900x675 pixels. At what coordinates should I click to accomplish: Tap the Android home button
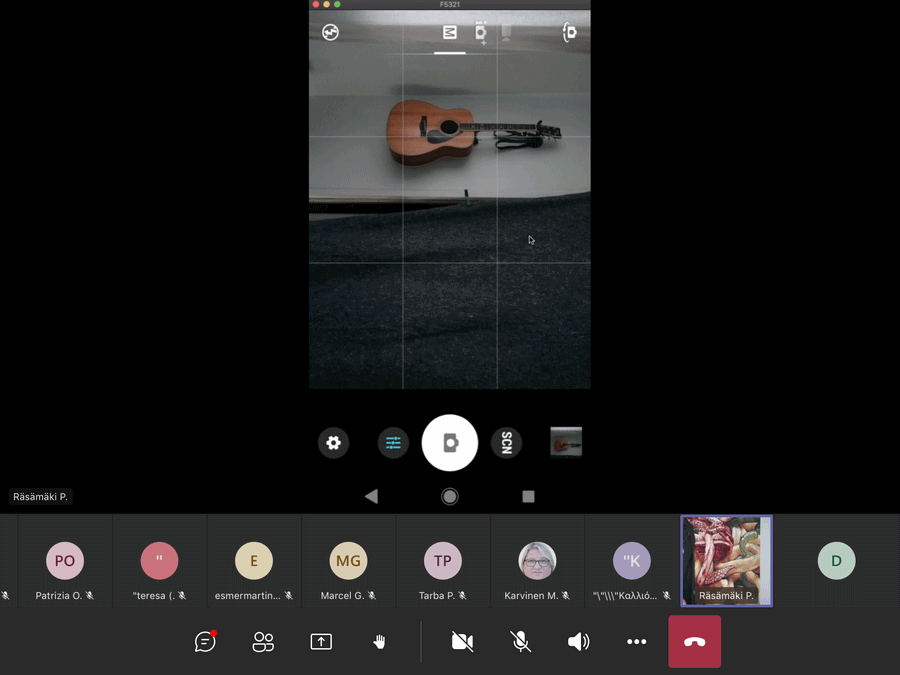pyautogui.click(x=450, y=497)
